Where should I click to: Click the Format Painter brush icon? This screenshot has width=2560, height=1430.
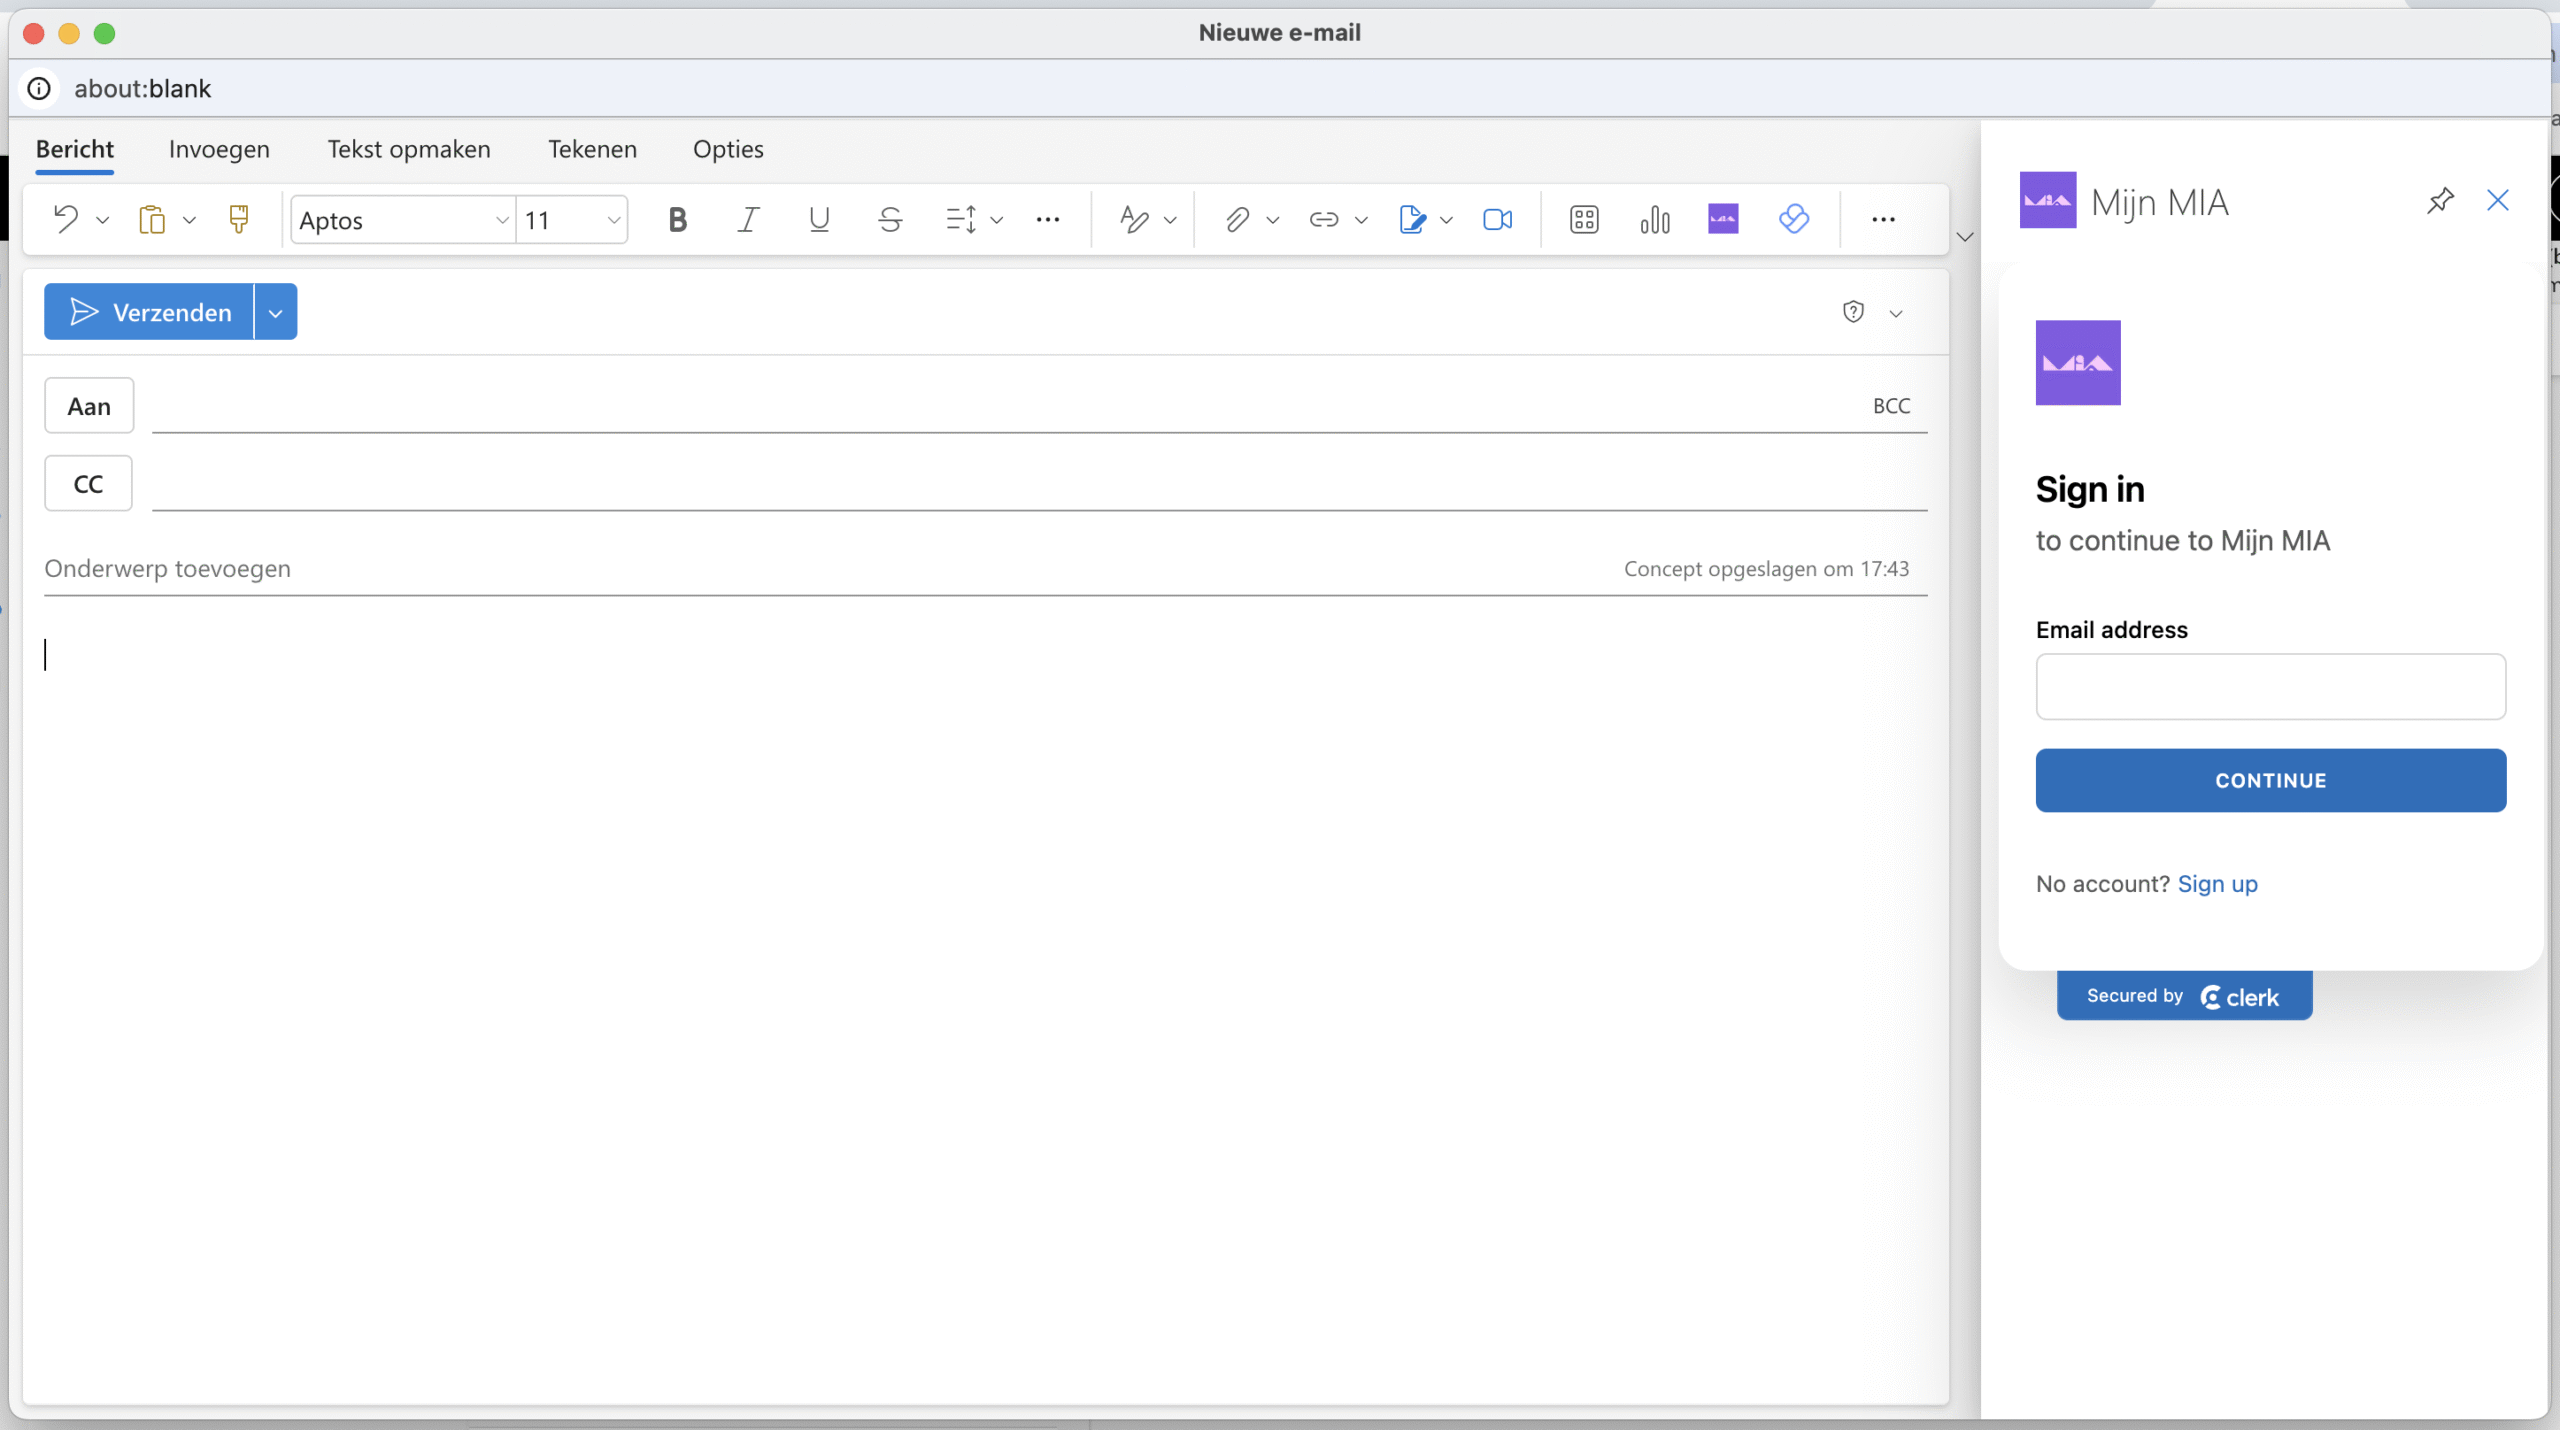click(238, 219)
